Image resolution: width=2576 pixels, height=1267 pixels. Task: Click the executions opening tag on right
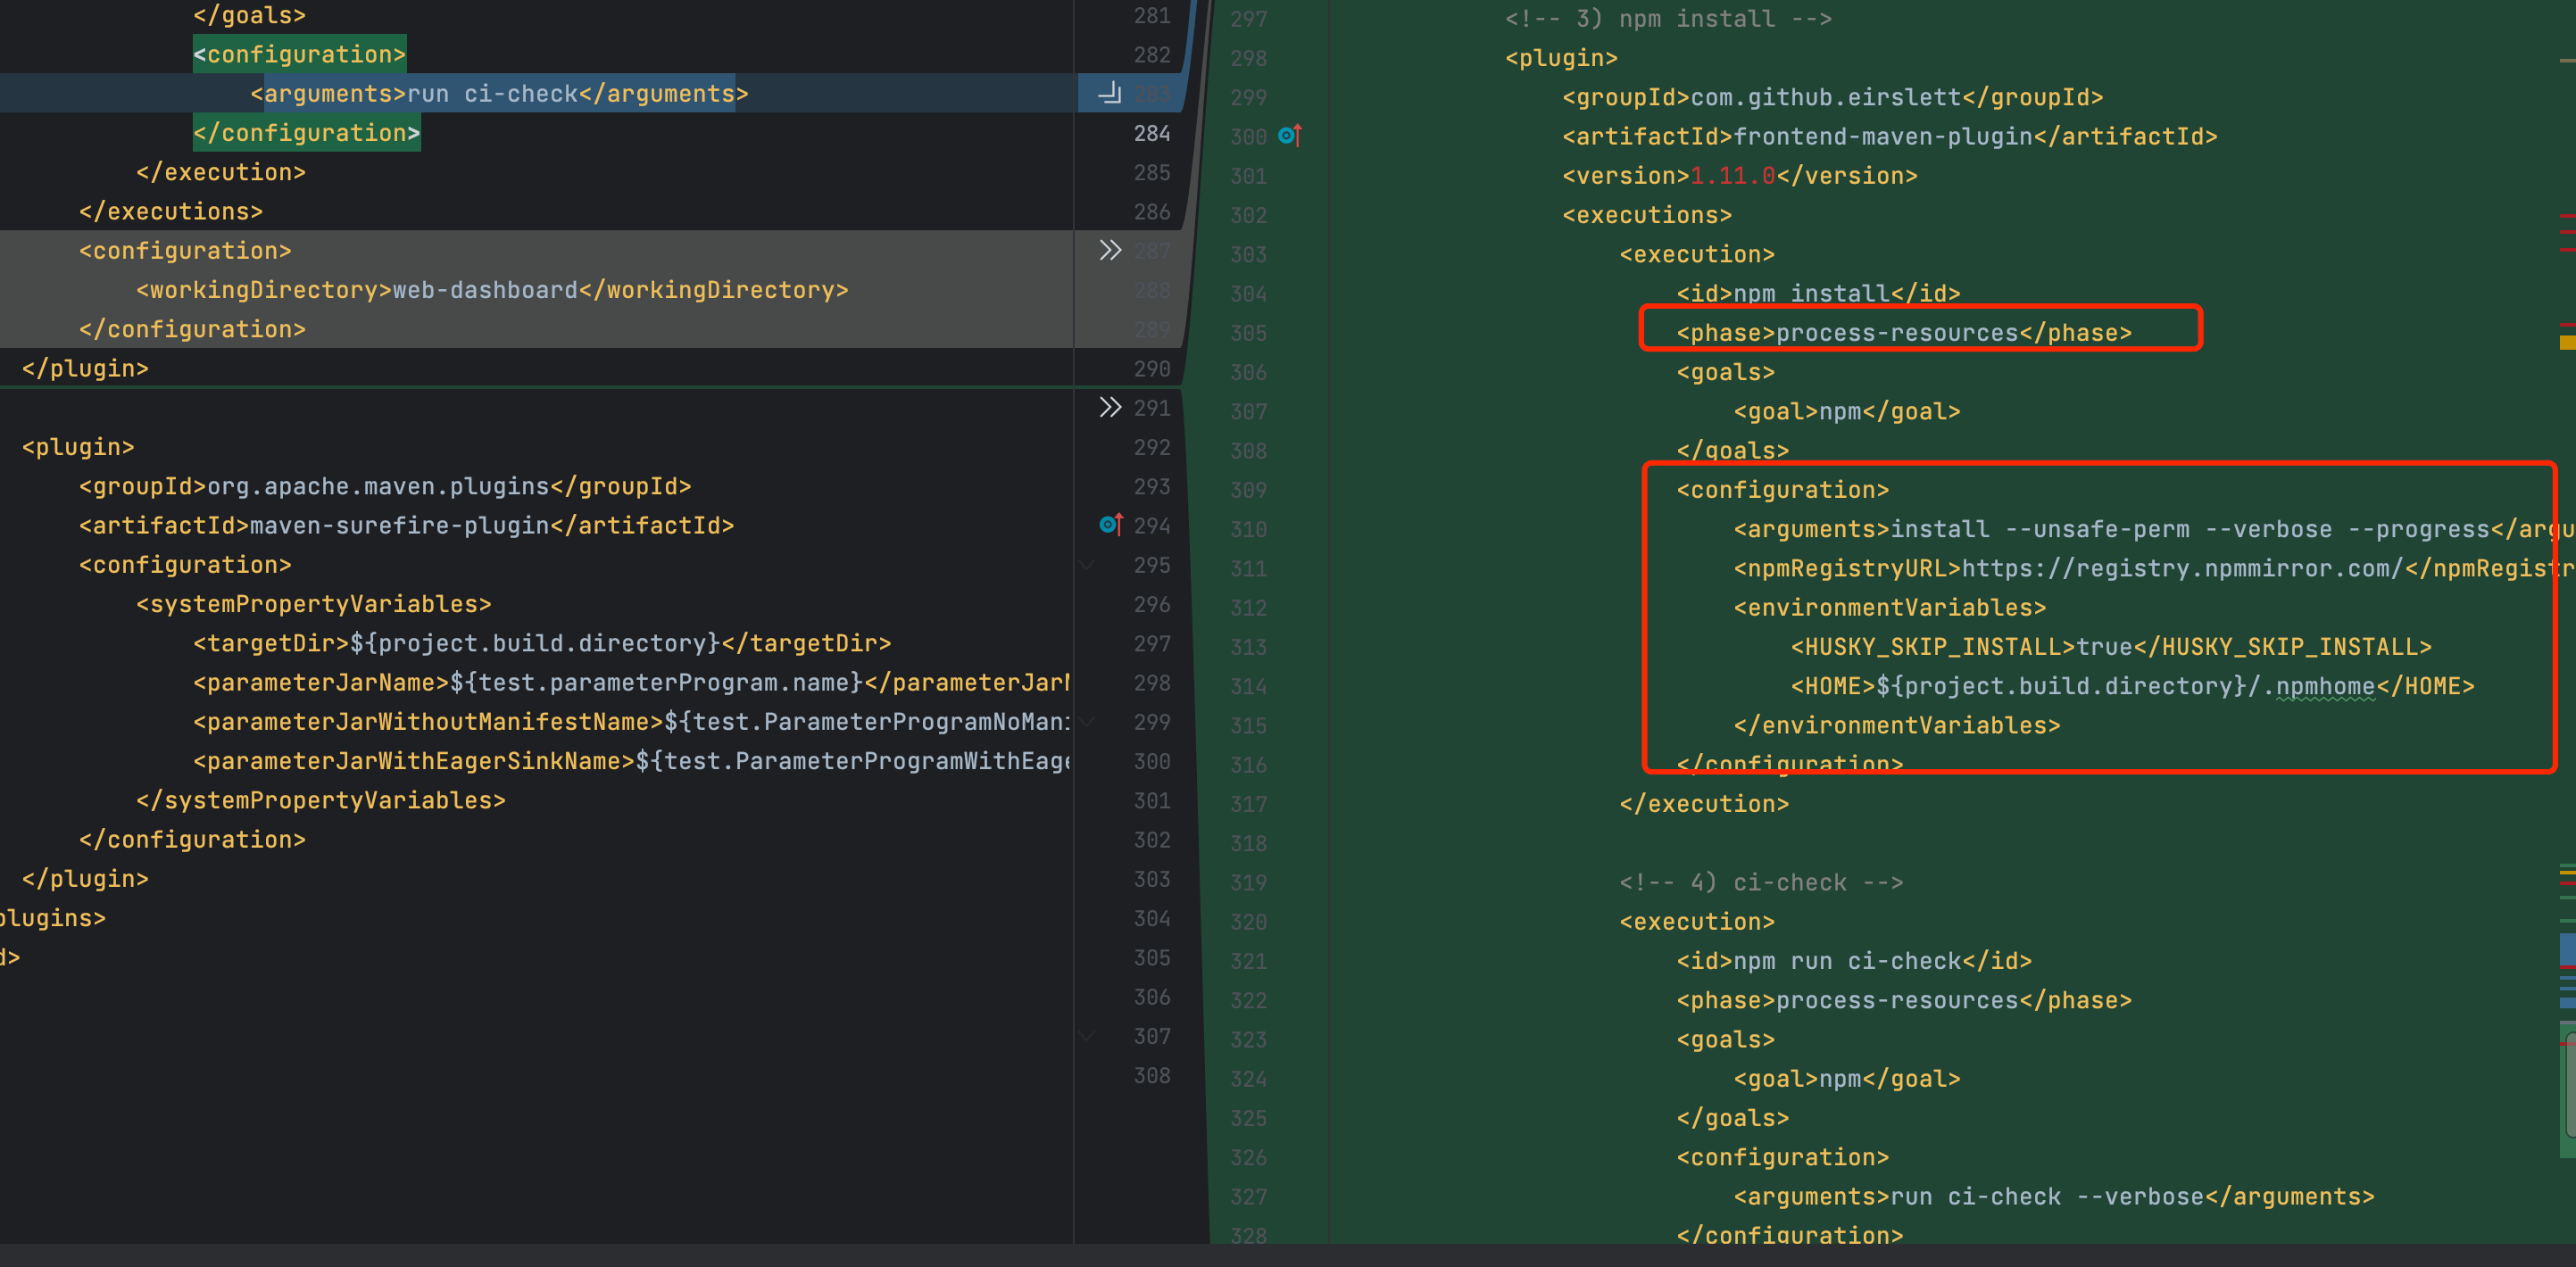(1647, 215)
